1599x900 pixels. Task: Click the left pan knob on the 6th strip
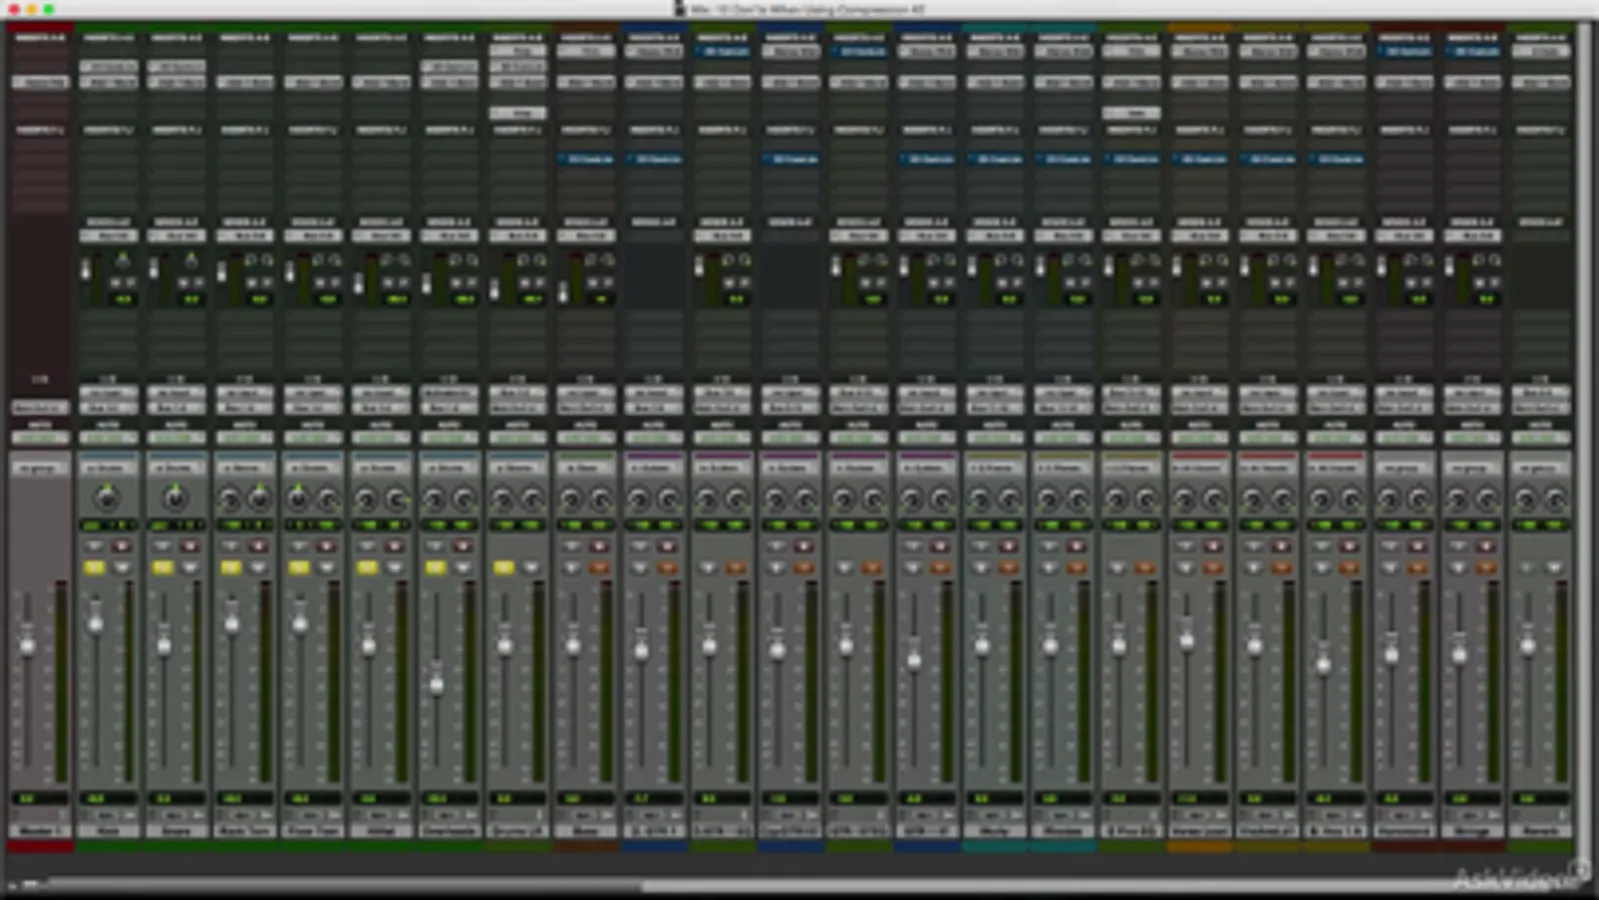coord(367,498)
